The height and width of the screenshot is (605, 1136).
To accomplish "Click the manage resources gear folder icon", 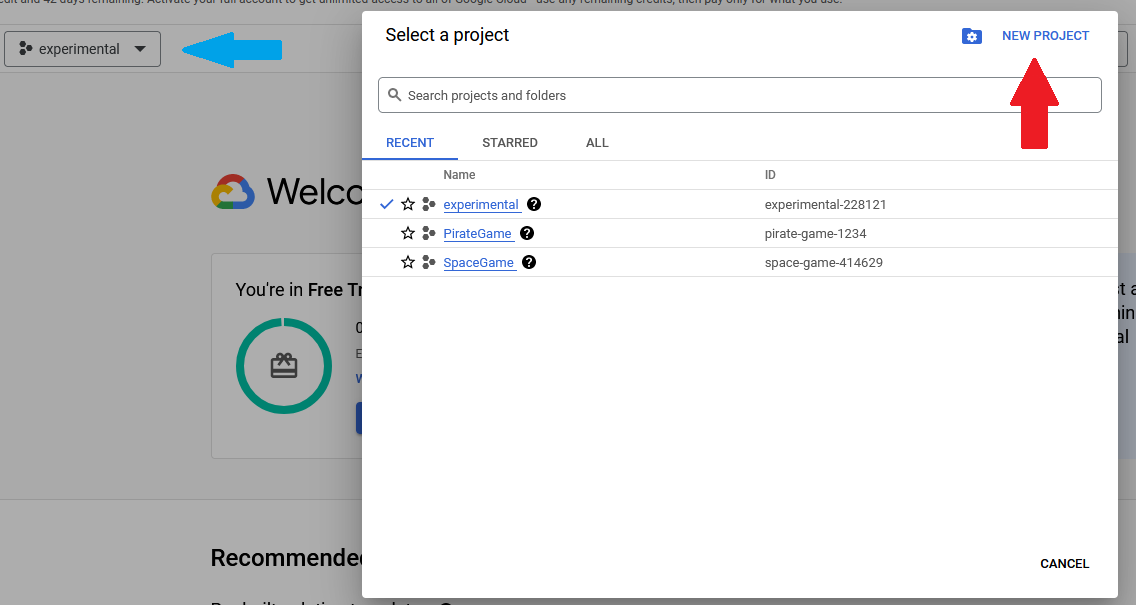I will [x=971, y=36].
